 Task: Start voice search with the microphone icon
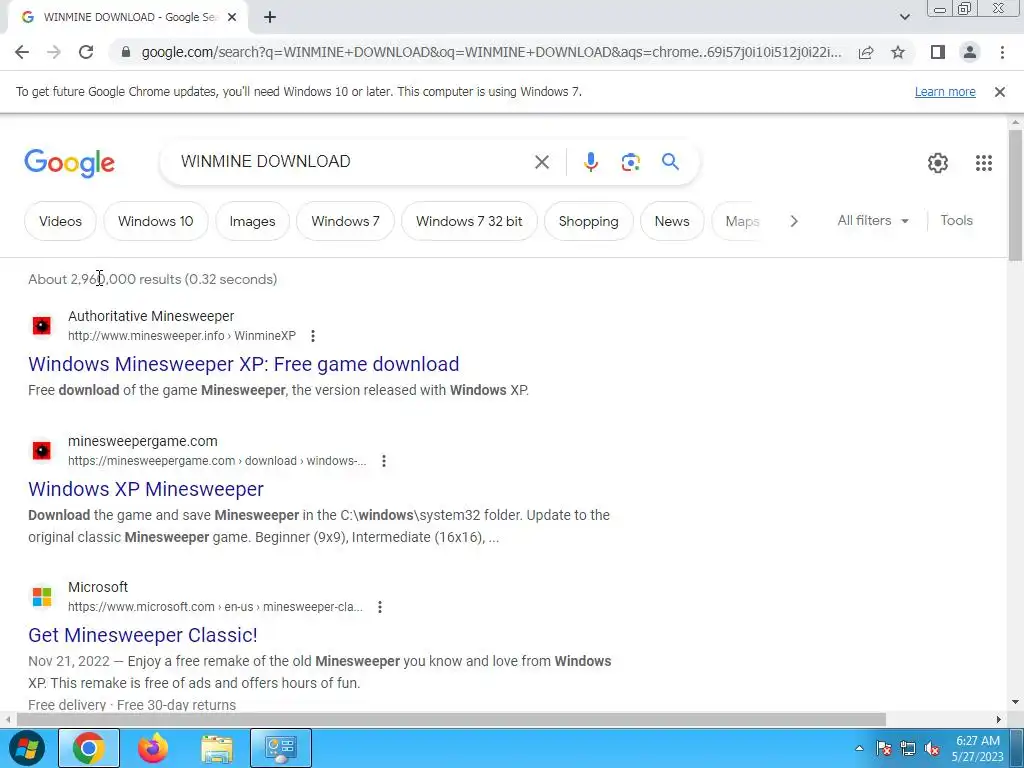tap(590, 162)
